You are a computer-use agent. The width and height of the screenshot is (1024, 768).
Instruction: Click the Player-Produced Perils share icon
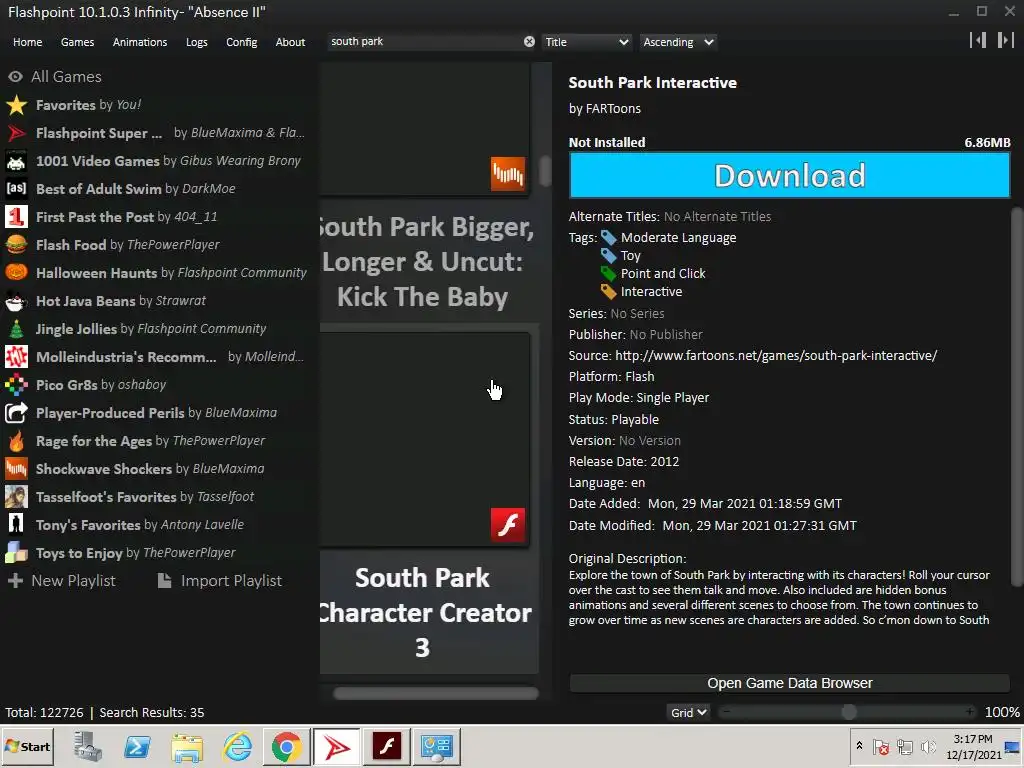16,413
